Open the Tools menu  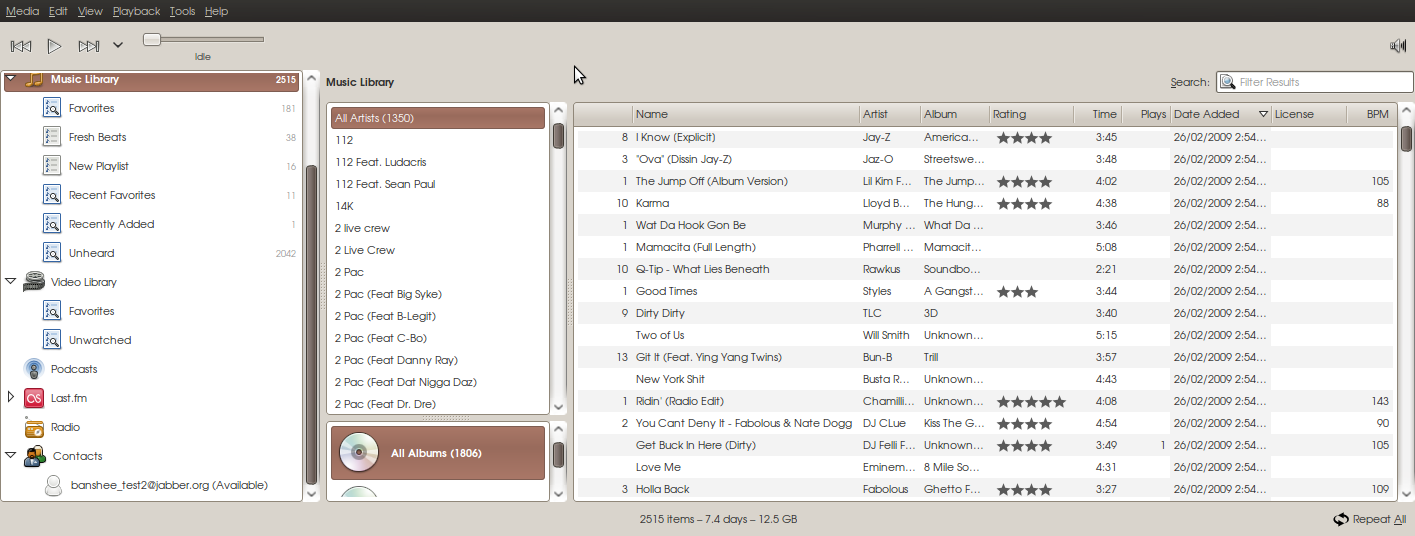(182, 11)
